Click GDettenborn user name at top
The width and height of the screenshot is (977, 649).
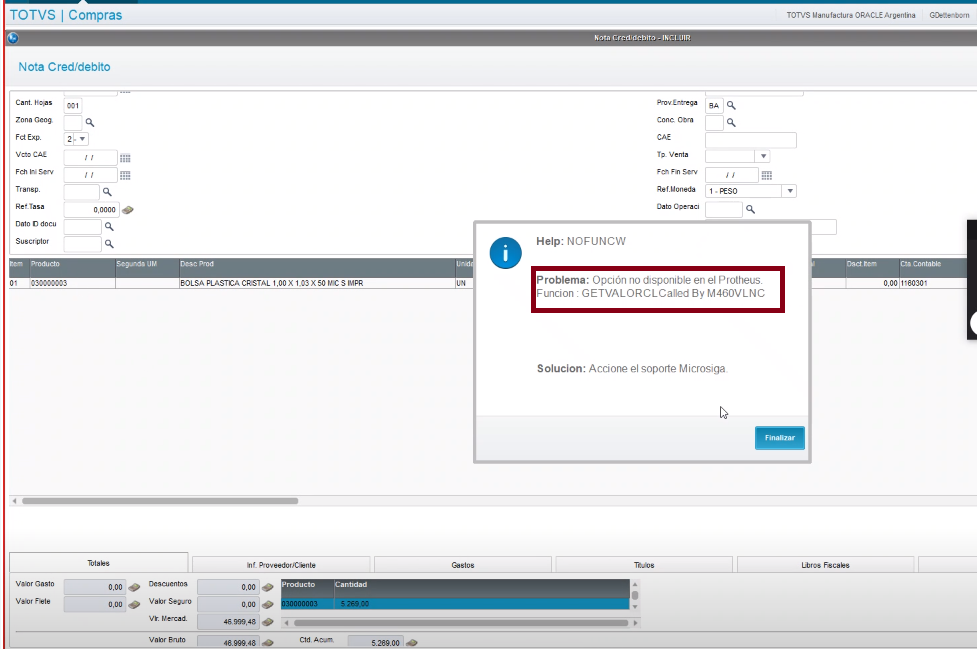coord(949,15)
